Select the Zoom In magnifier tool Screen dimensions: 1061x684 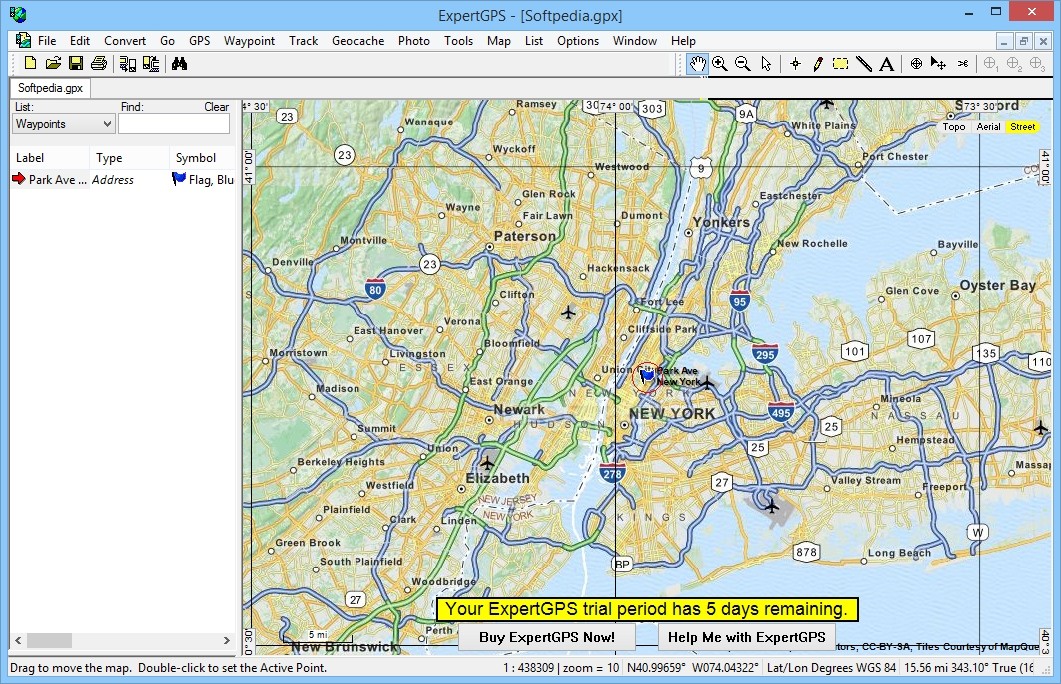[x=719, y=64]
